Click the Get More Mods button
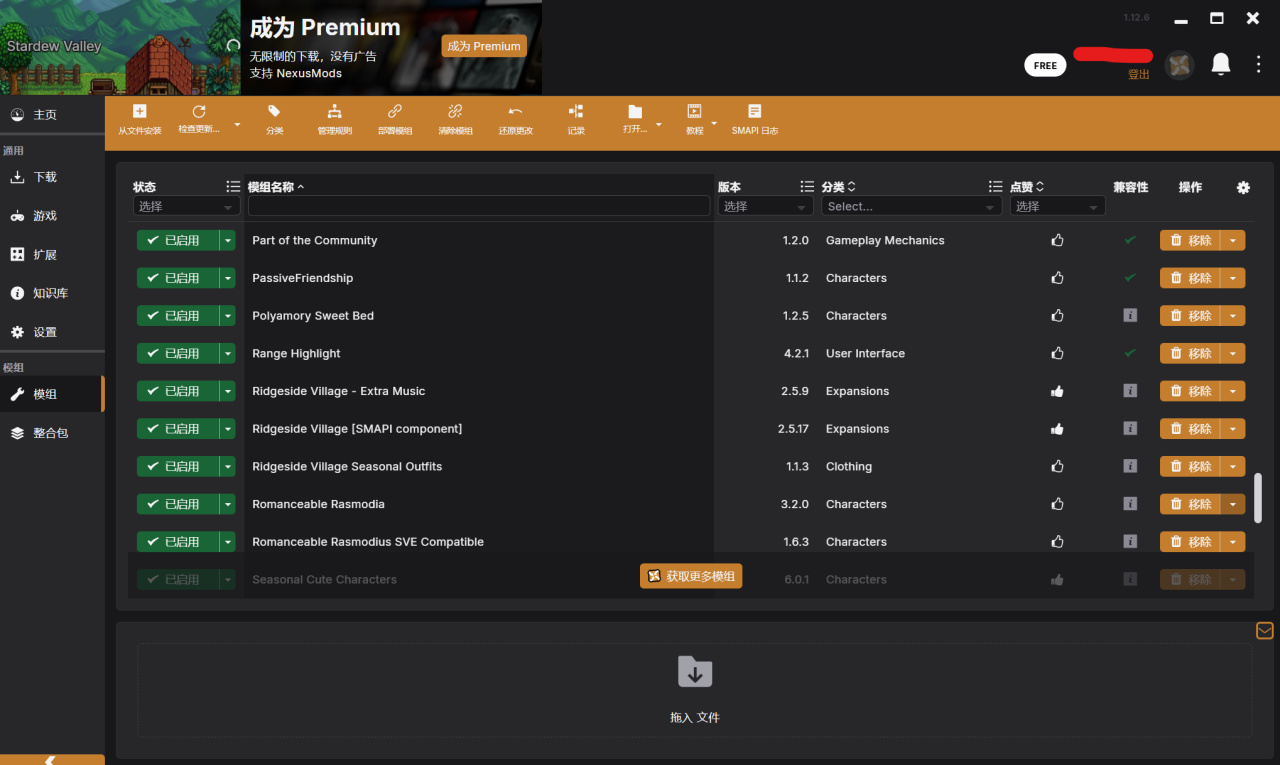Image resolution: width=1280 pixels, height=765 pixels. [x=691, y=576]
